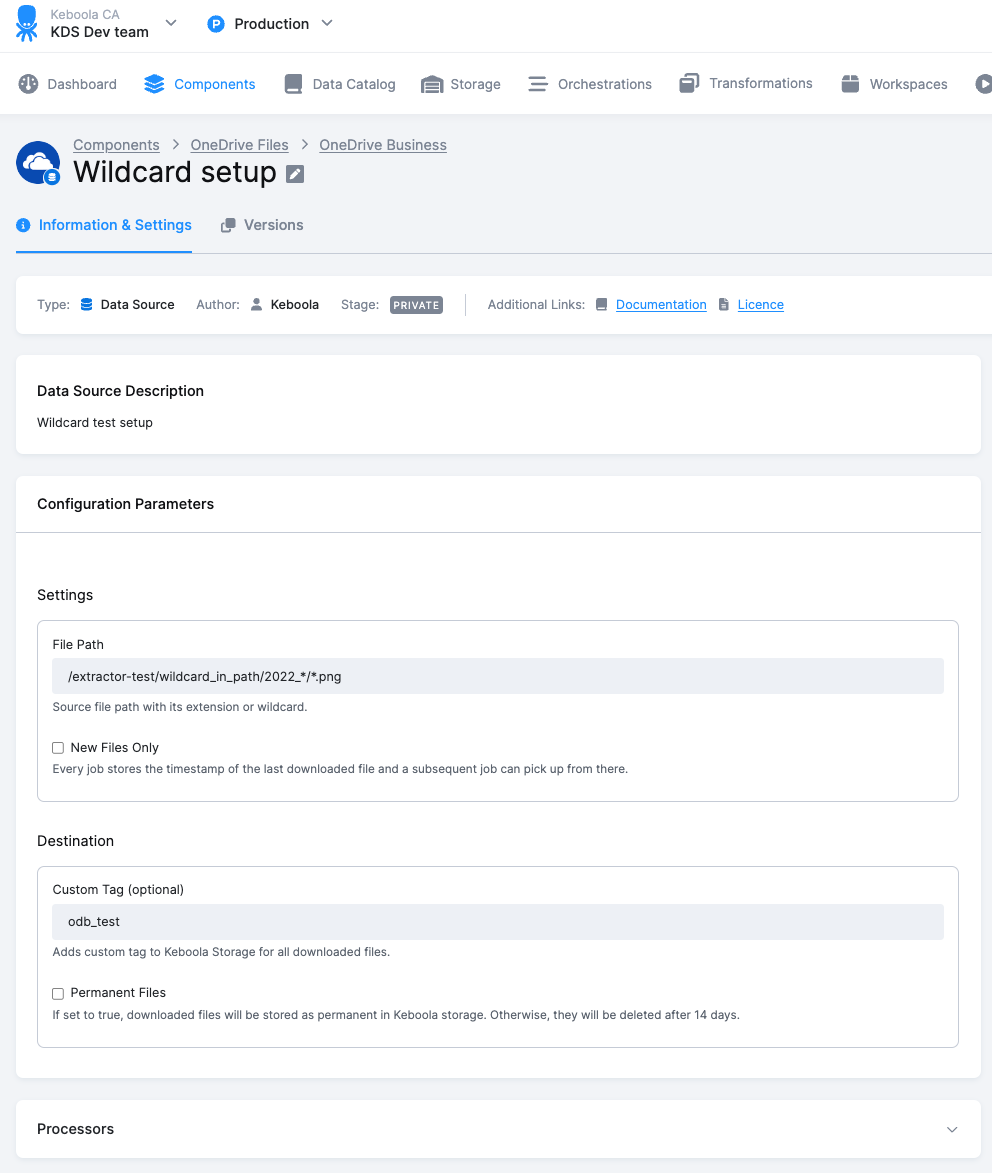Check the Permanent Files option

point(57,993)
